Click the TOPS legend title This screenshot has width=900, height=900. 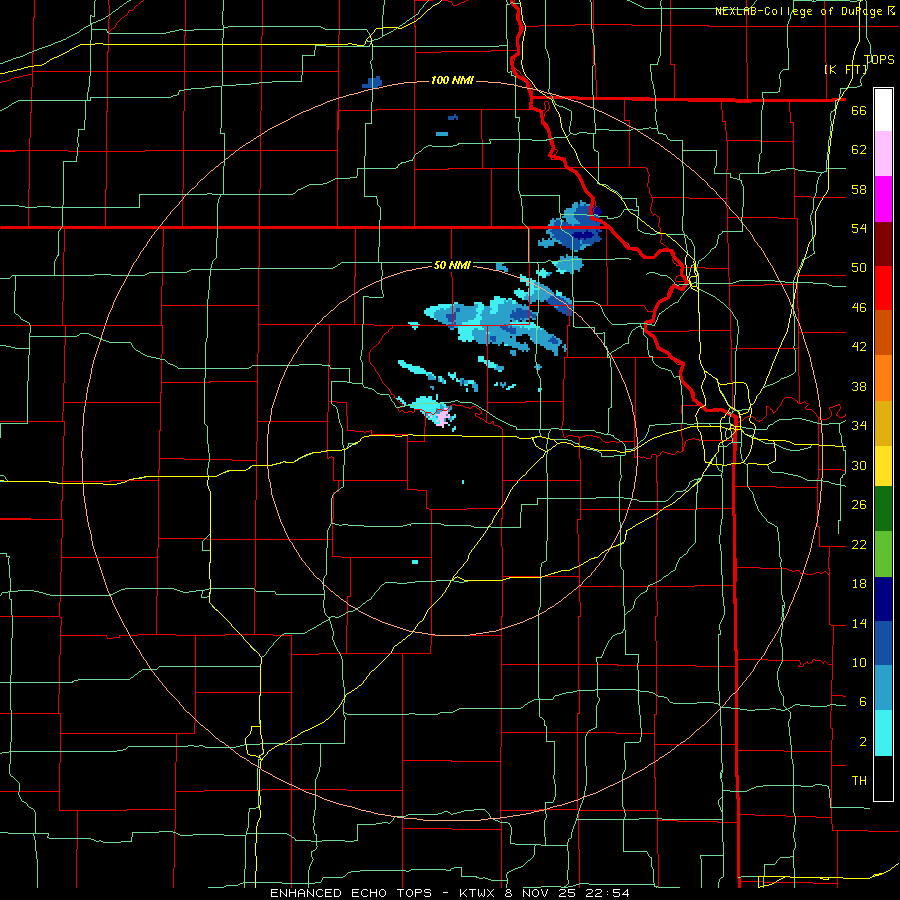(879, 59)
